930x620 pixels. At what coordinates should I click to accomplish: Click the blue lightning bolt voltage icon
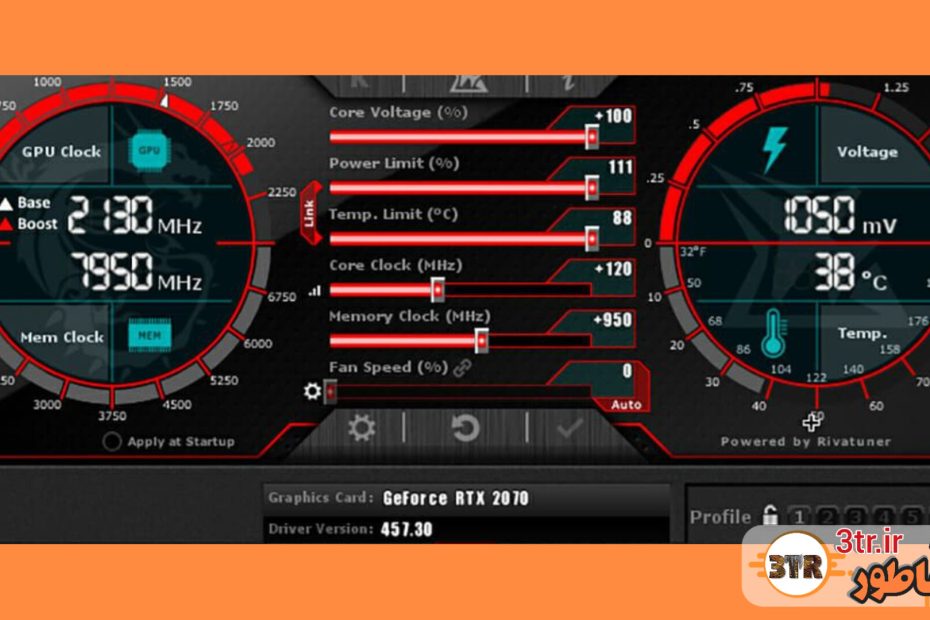[x=774, y=150]
